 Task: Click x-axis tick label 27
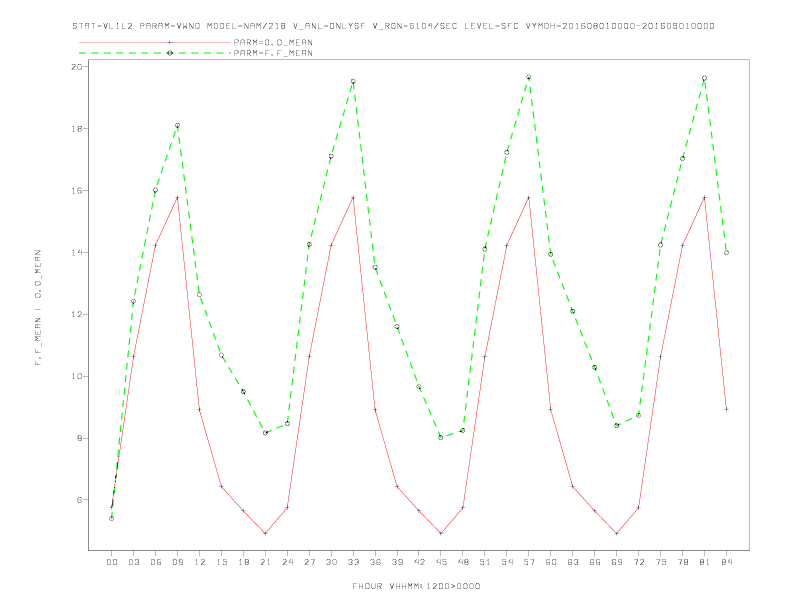tap(309, 562)
